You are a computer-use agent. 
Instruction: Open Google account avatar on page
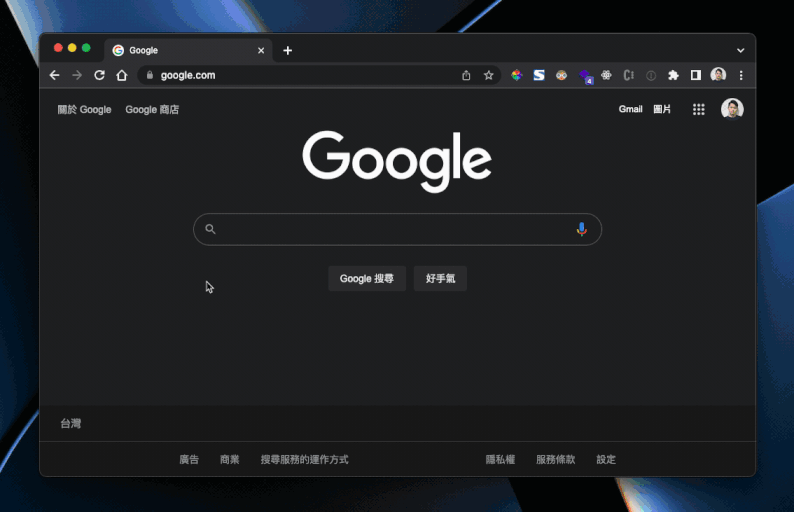point(732,109)
